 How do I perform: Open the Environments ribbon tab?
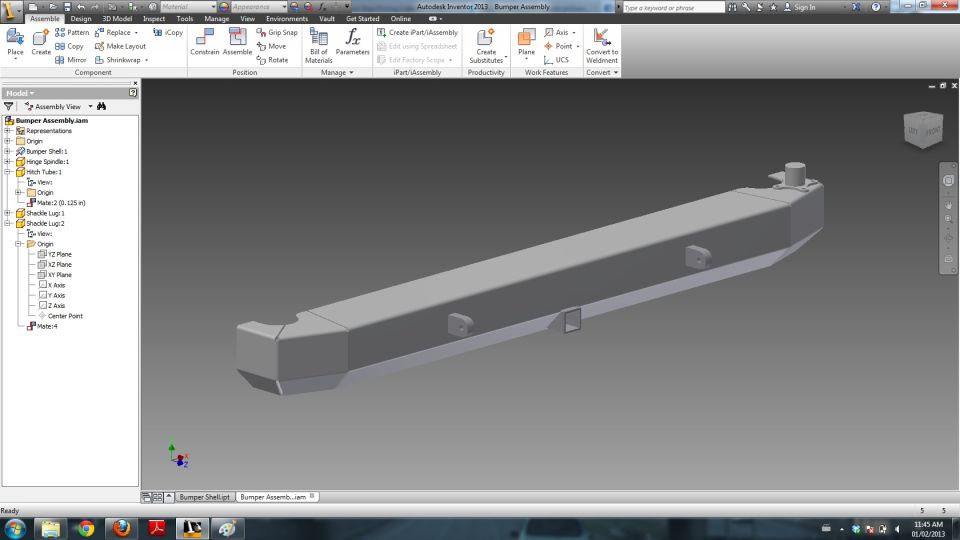click(287, 19)
